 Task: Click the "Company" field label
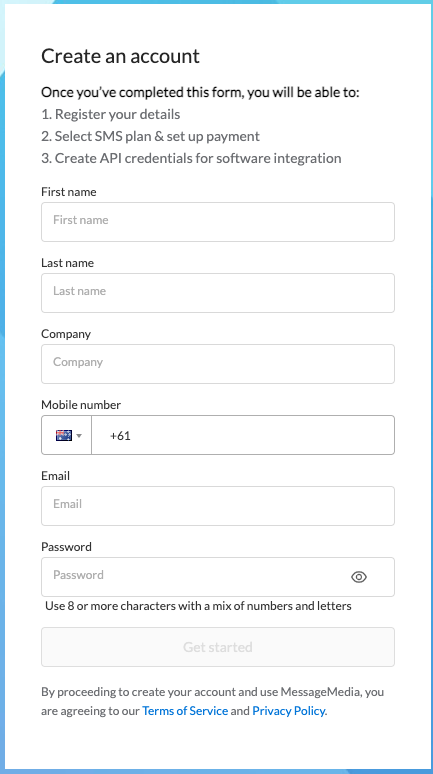tap(66, 334)
